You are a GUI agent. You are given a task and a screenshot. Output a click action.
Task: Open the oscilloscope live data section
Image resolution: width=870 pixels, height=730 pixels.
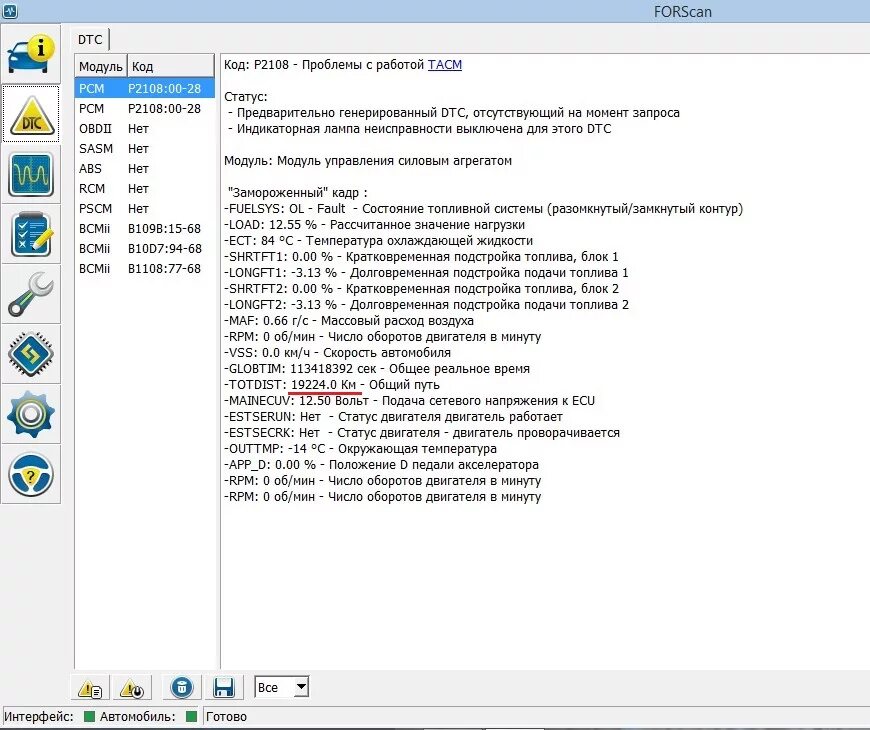(31, 174)
